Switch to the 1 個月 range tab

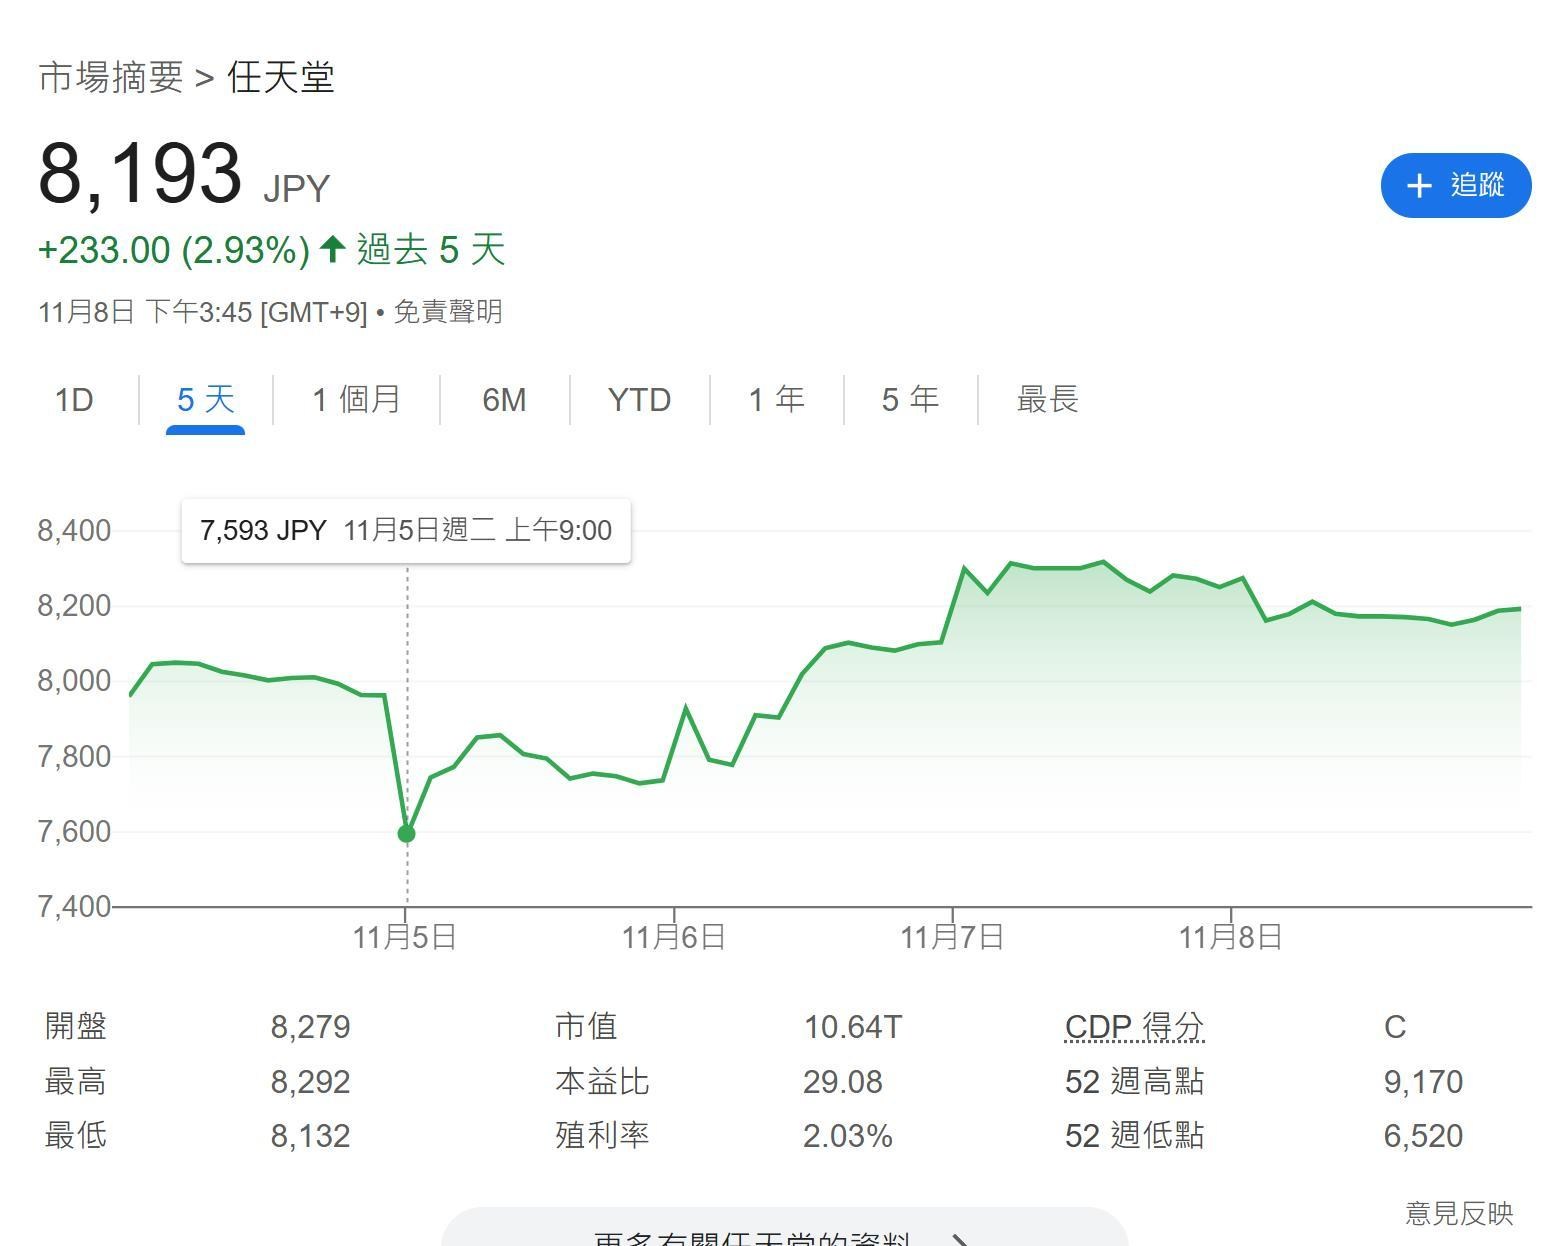click(x=356, y=400)
